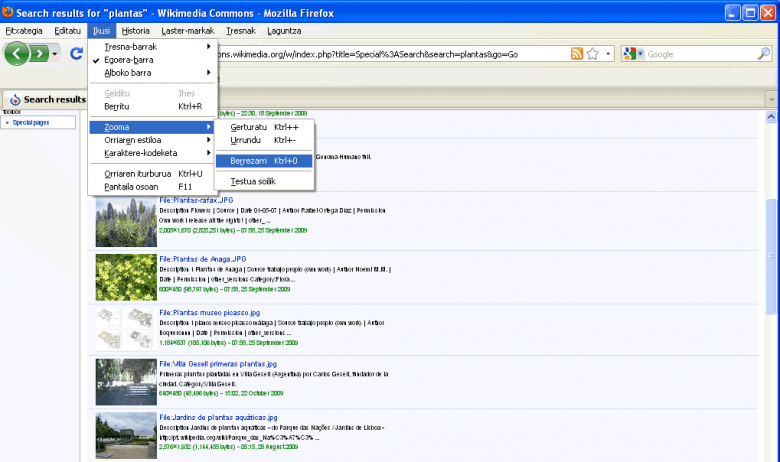Choose Gerturatu to zoom in
The image size is (780, 462).
264,127
